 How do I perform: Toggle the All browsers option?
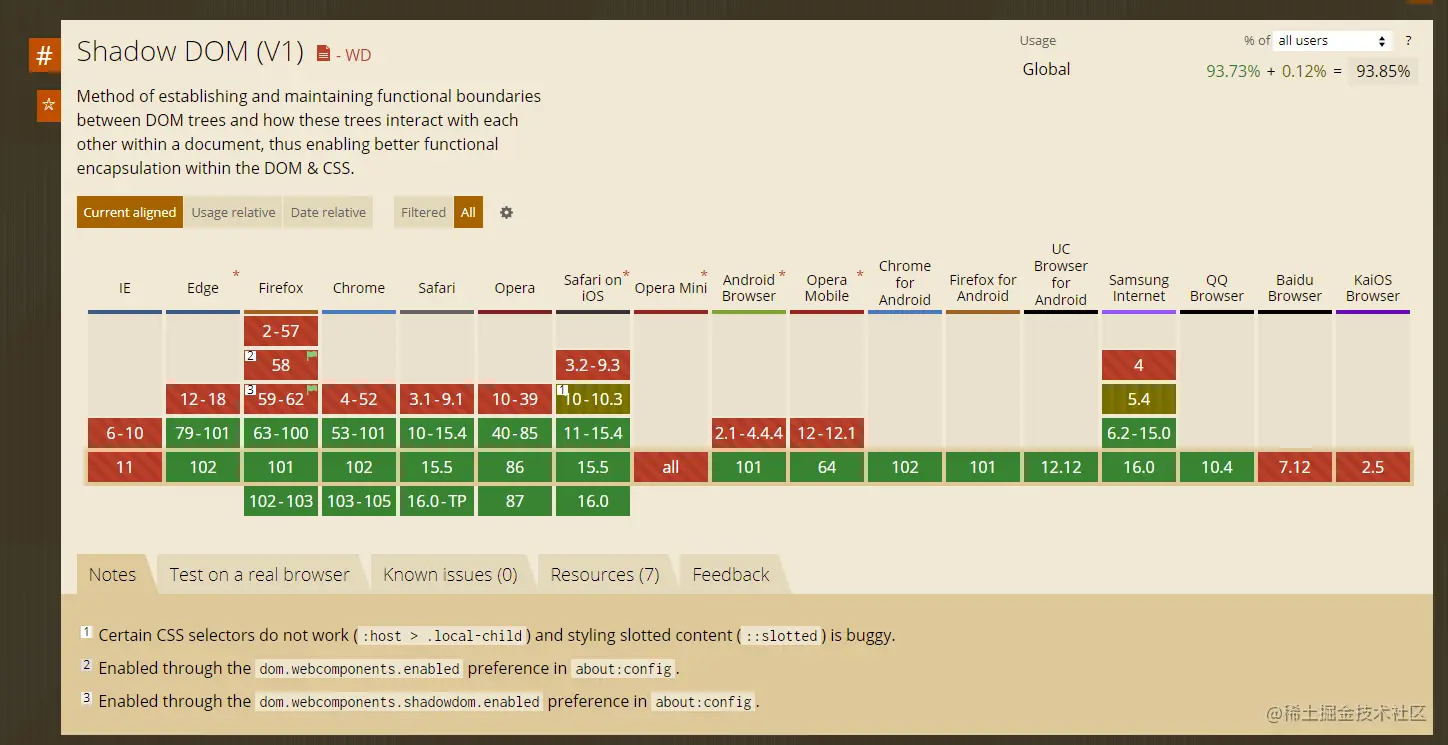tap(468, 212)
